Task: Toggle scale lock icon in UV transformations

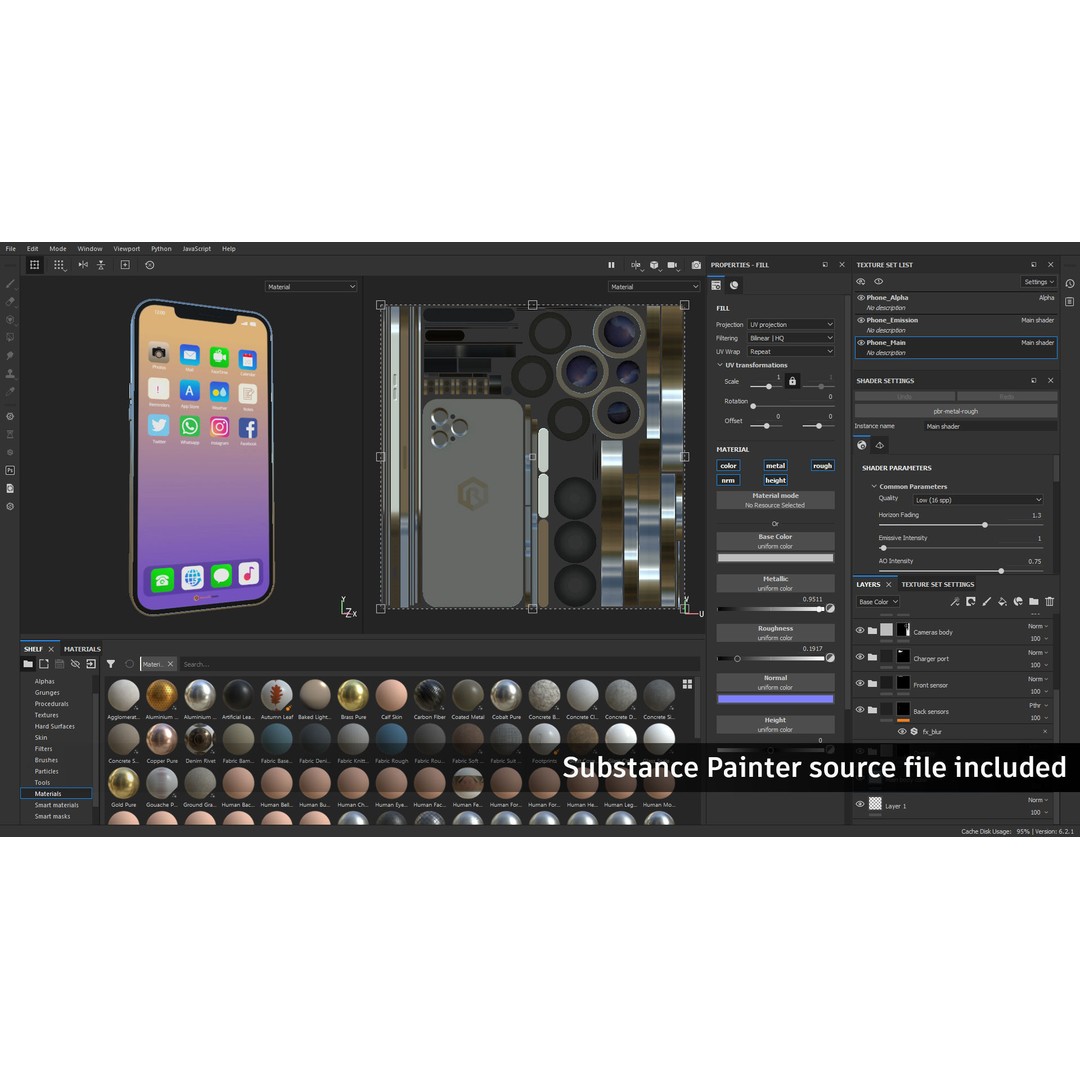Action: pyautogui.click(x=792, y=382)
